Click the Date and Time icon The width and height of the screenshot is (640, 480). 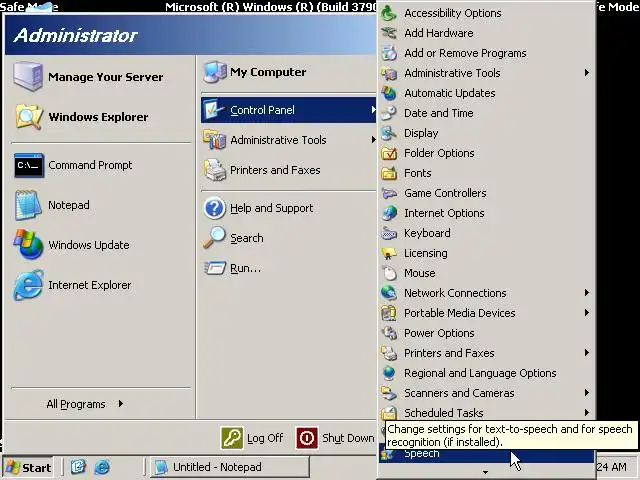tap(389, 113)
